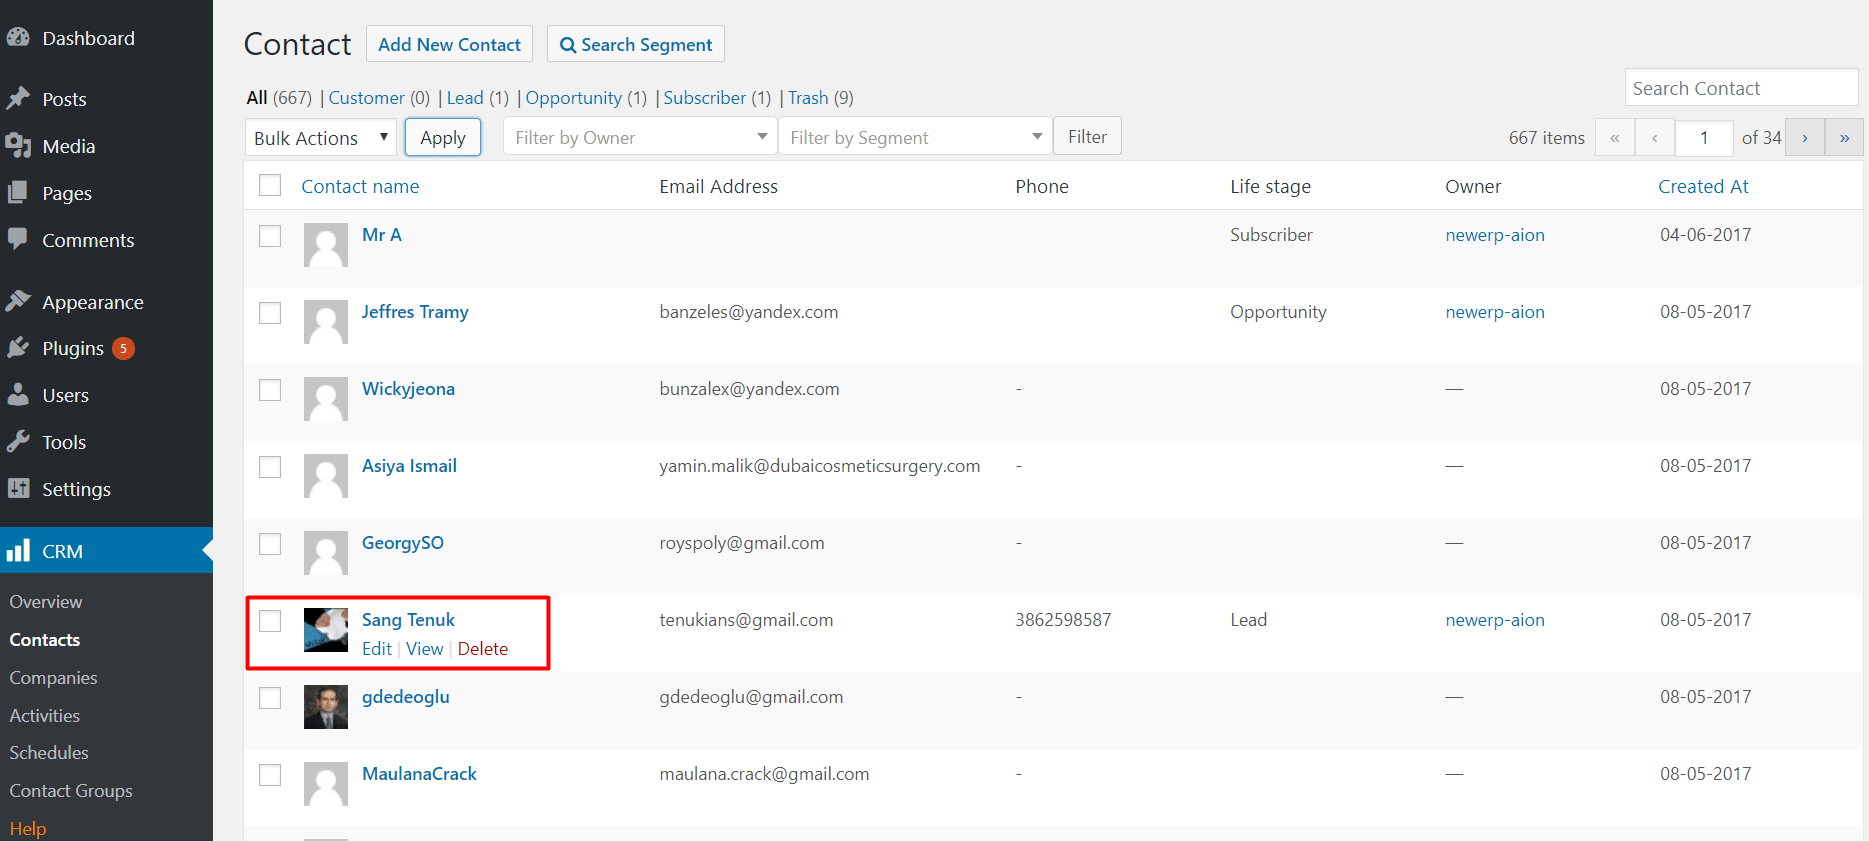
Task: View the Sang Tenuk contact
Action: [424, 649]
